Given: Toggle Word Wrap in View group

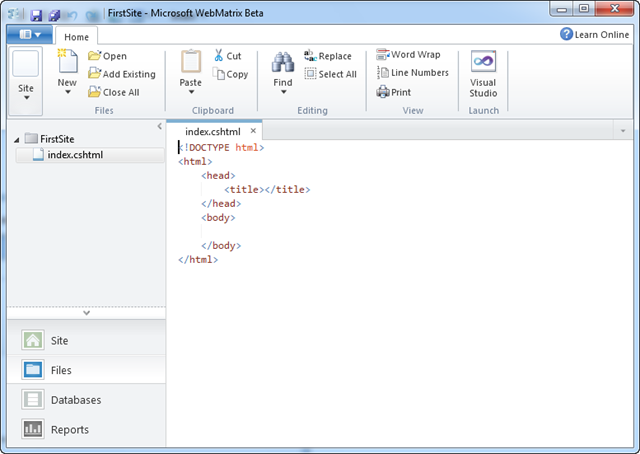Looking at the screenshot, I should point(409,54).
